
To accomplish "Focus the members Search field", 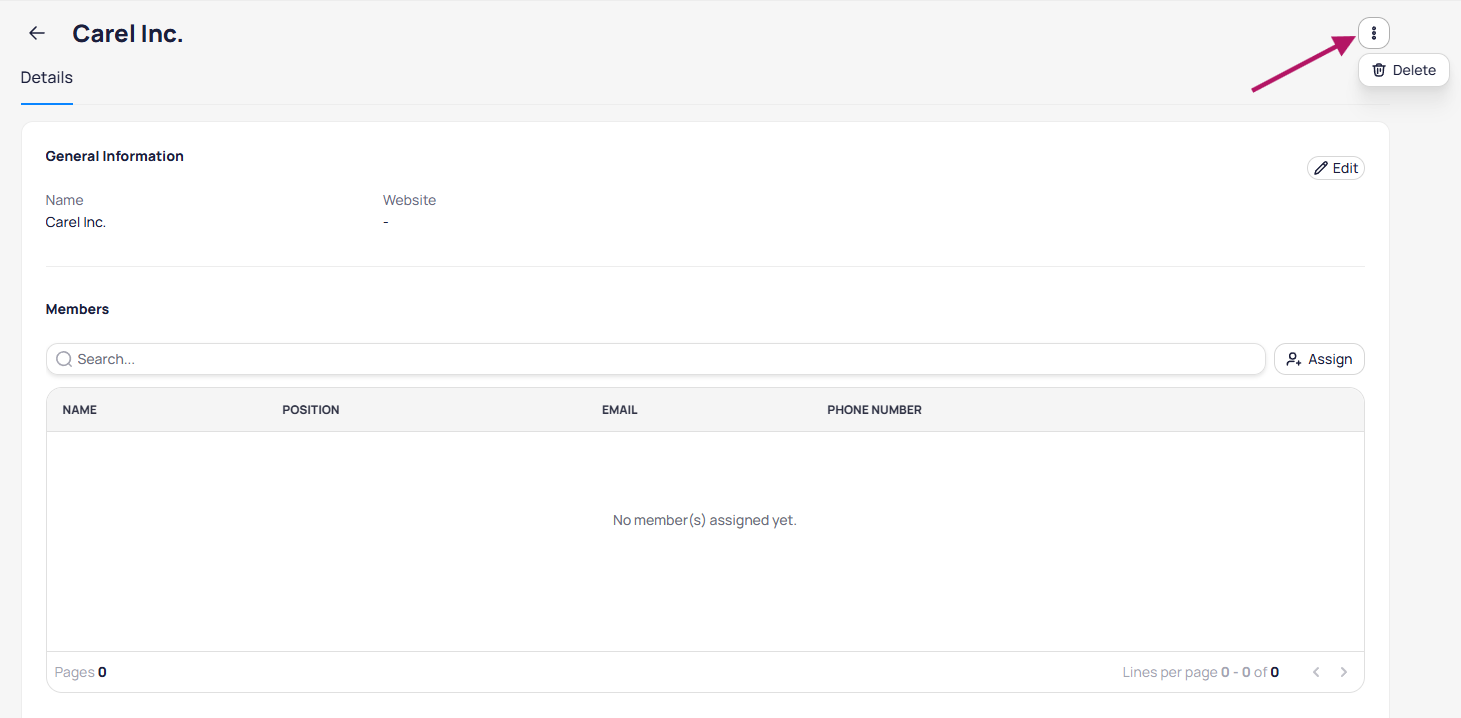I will (660, 359).
